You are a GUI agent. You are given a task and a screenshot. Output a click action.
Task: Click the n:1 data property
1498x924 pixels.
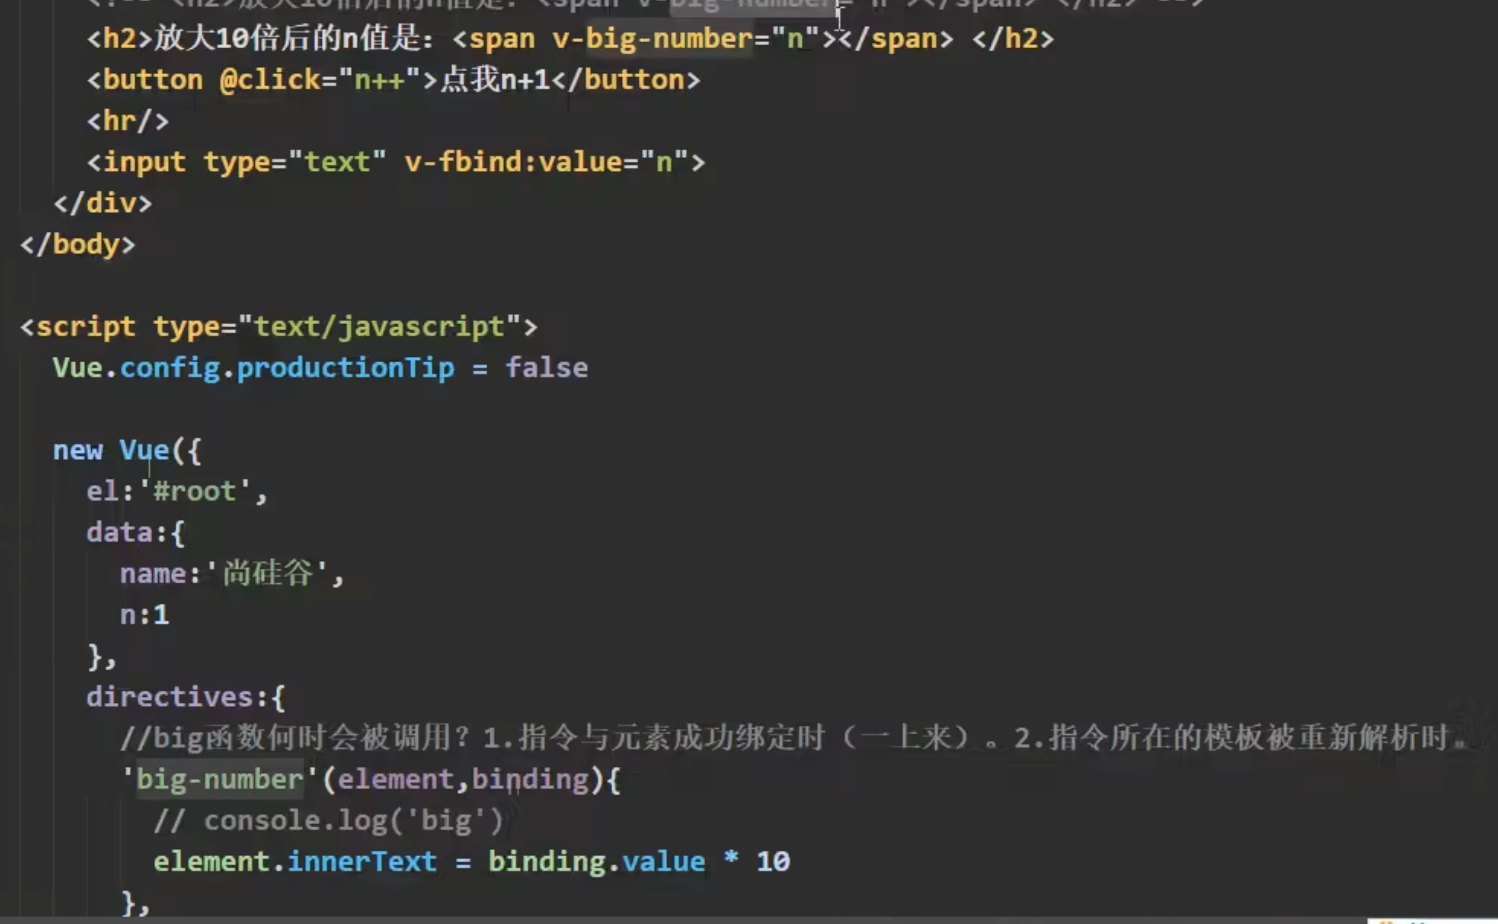point(143,614)
